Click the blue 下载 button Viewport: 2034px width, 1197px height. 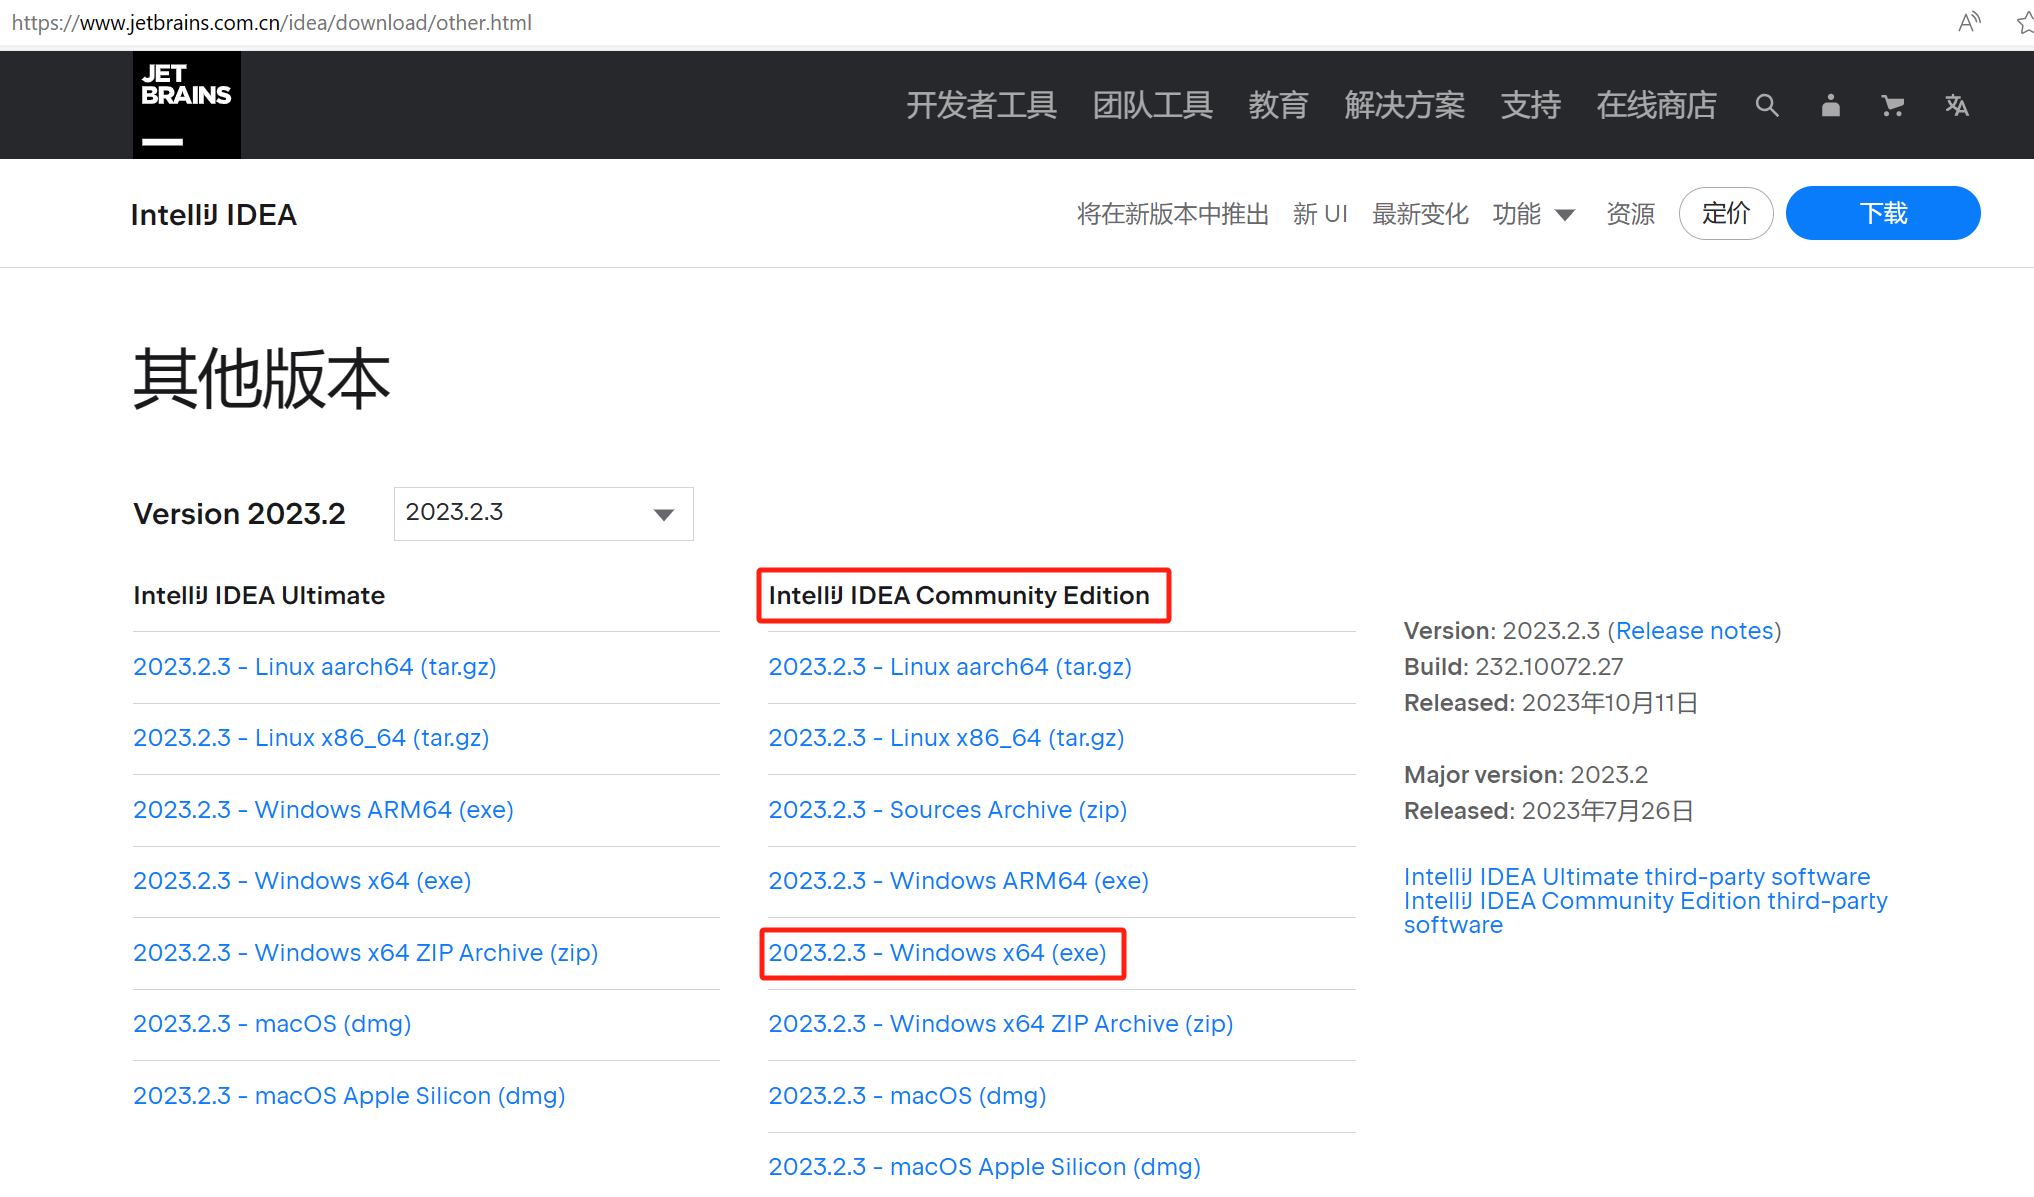coord(1882,213)
